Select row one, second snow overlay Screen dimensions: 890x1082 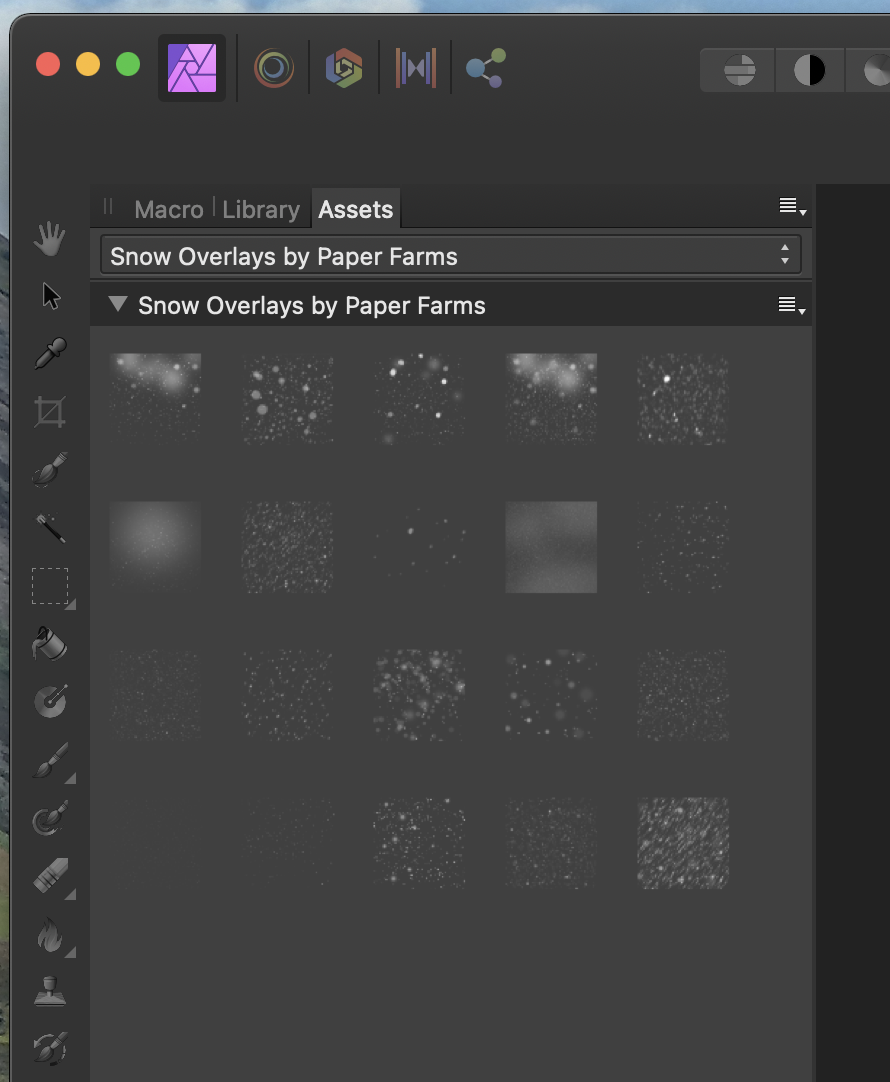[287, 398]
